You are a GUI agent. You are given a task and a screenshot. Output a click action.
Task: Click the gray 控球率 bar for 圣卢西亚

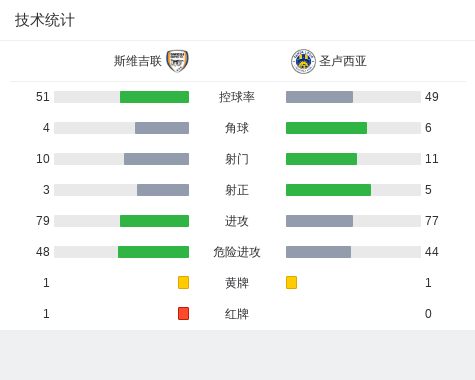coord(319,97)
